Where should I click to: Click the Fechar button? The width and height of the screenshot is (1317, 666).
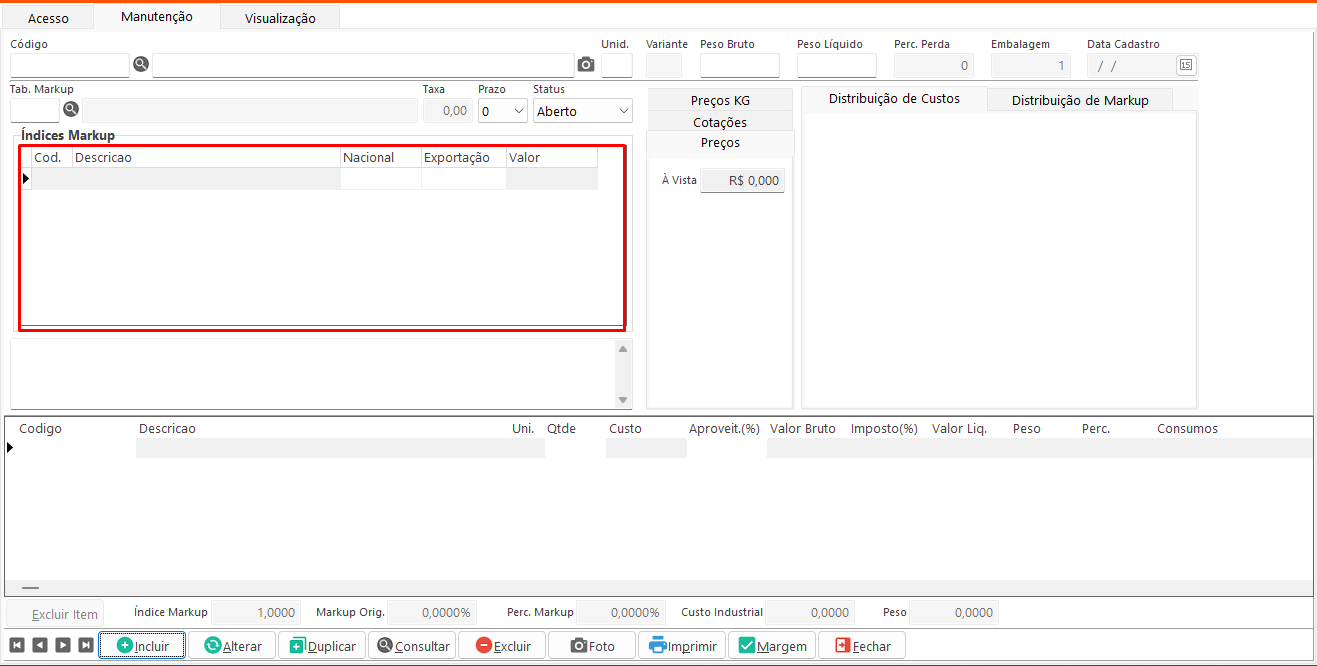coord(861,645)
